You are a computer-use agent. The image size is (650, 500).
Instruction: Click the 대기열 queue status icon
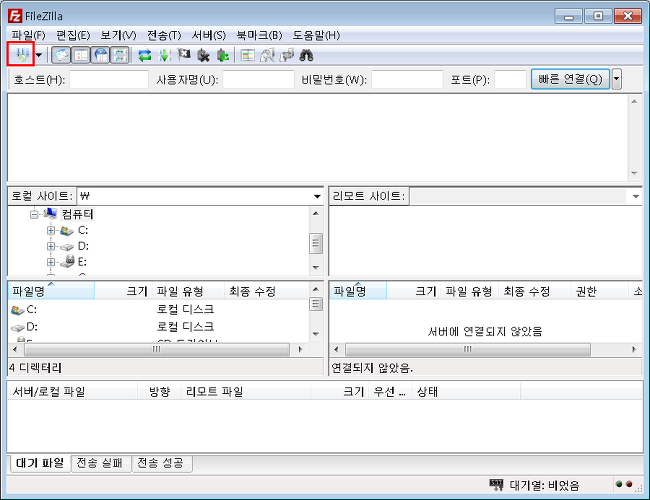pos(496,485)
